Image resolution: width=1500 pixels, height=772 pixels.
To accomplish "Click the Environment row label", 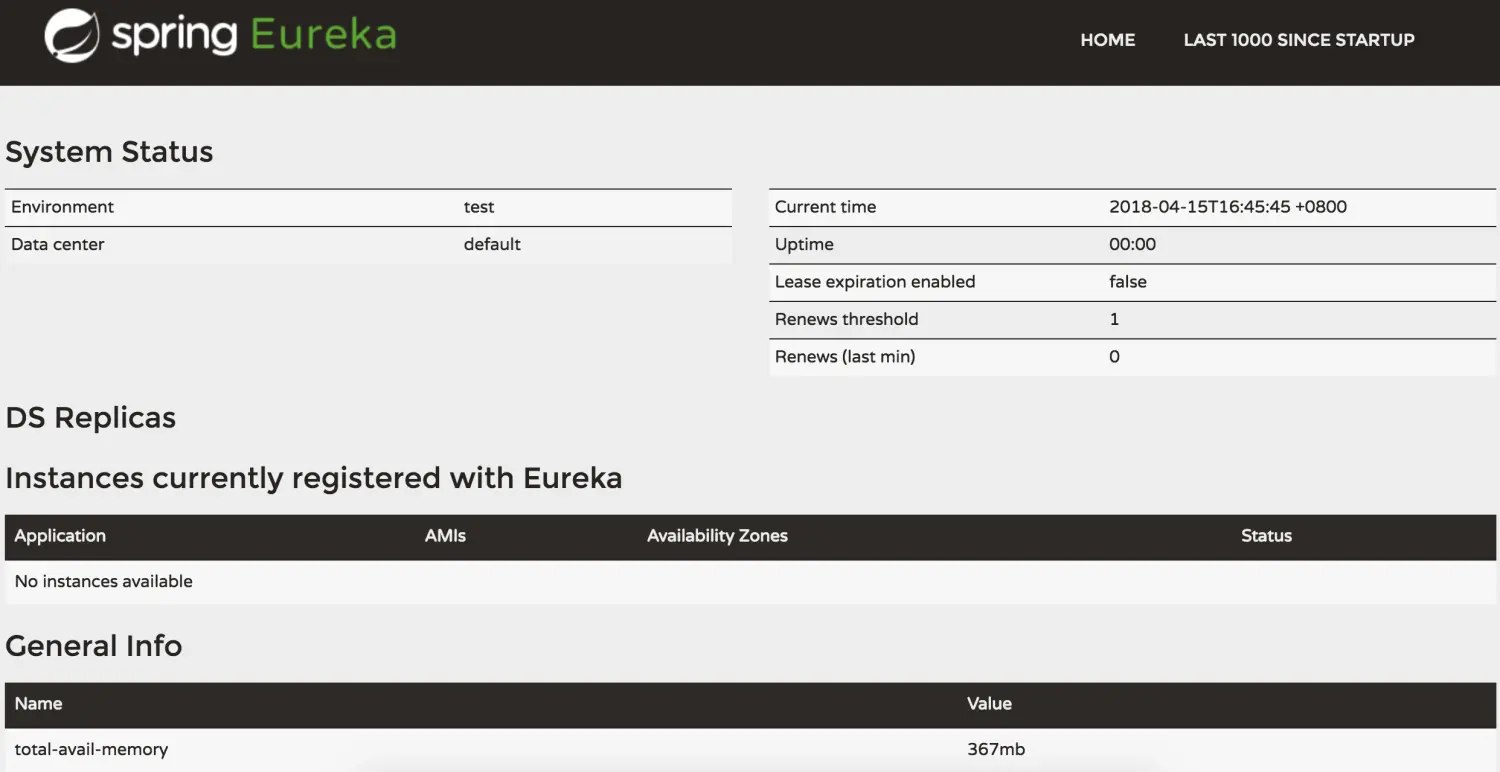I will [x=62, y=207].
